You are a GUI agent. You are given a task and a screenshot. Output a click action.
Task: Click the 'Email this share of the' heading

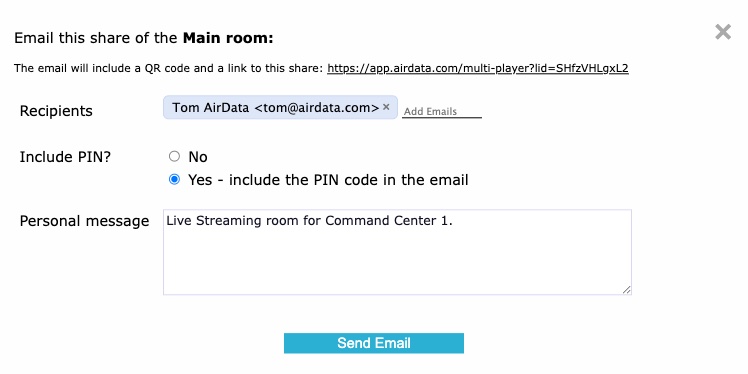point(97,38)
